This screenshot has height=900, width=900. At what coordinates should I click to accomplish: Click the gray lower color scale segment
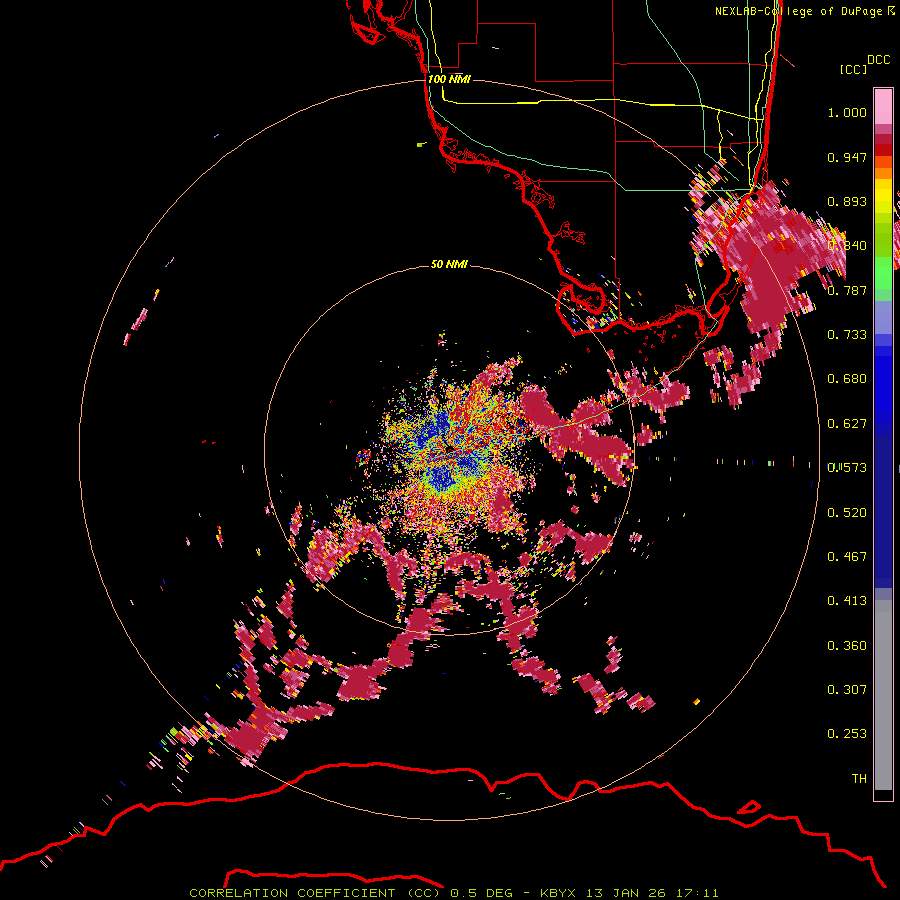(x=883, y=695)
